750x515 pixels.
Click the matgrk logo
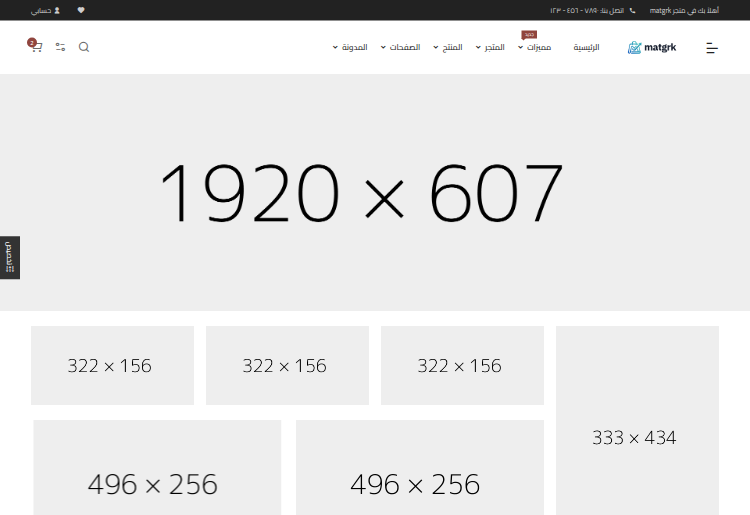[652, 47]
